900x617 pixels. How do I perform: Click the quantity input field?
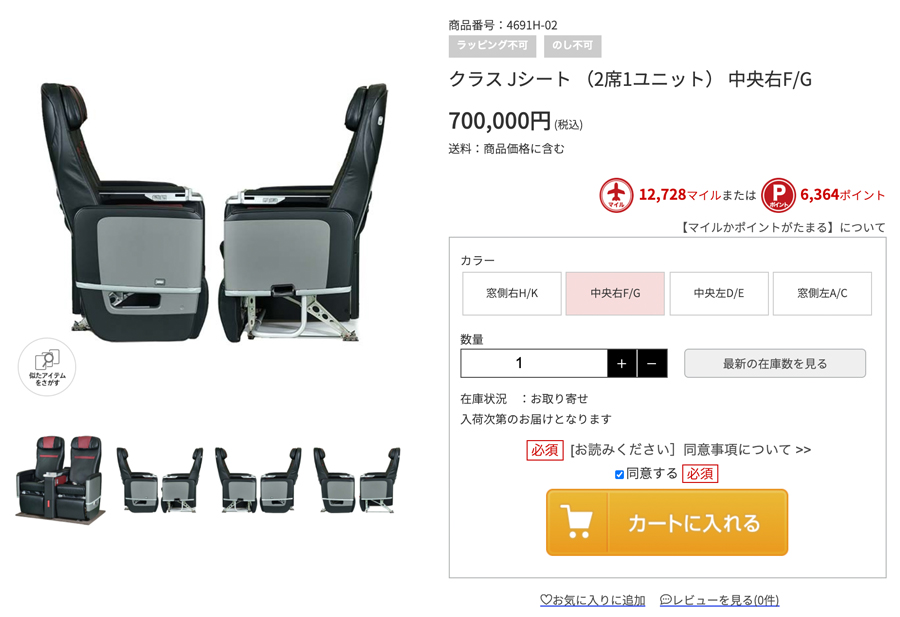pyautogui.click(x=534, y=363)
